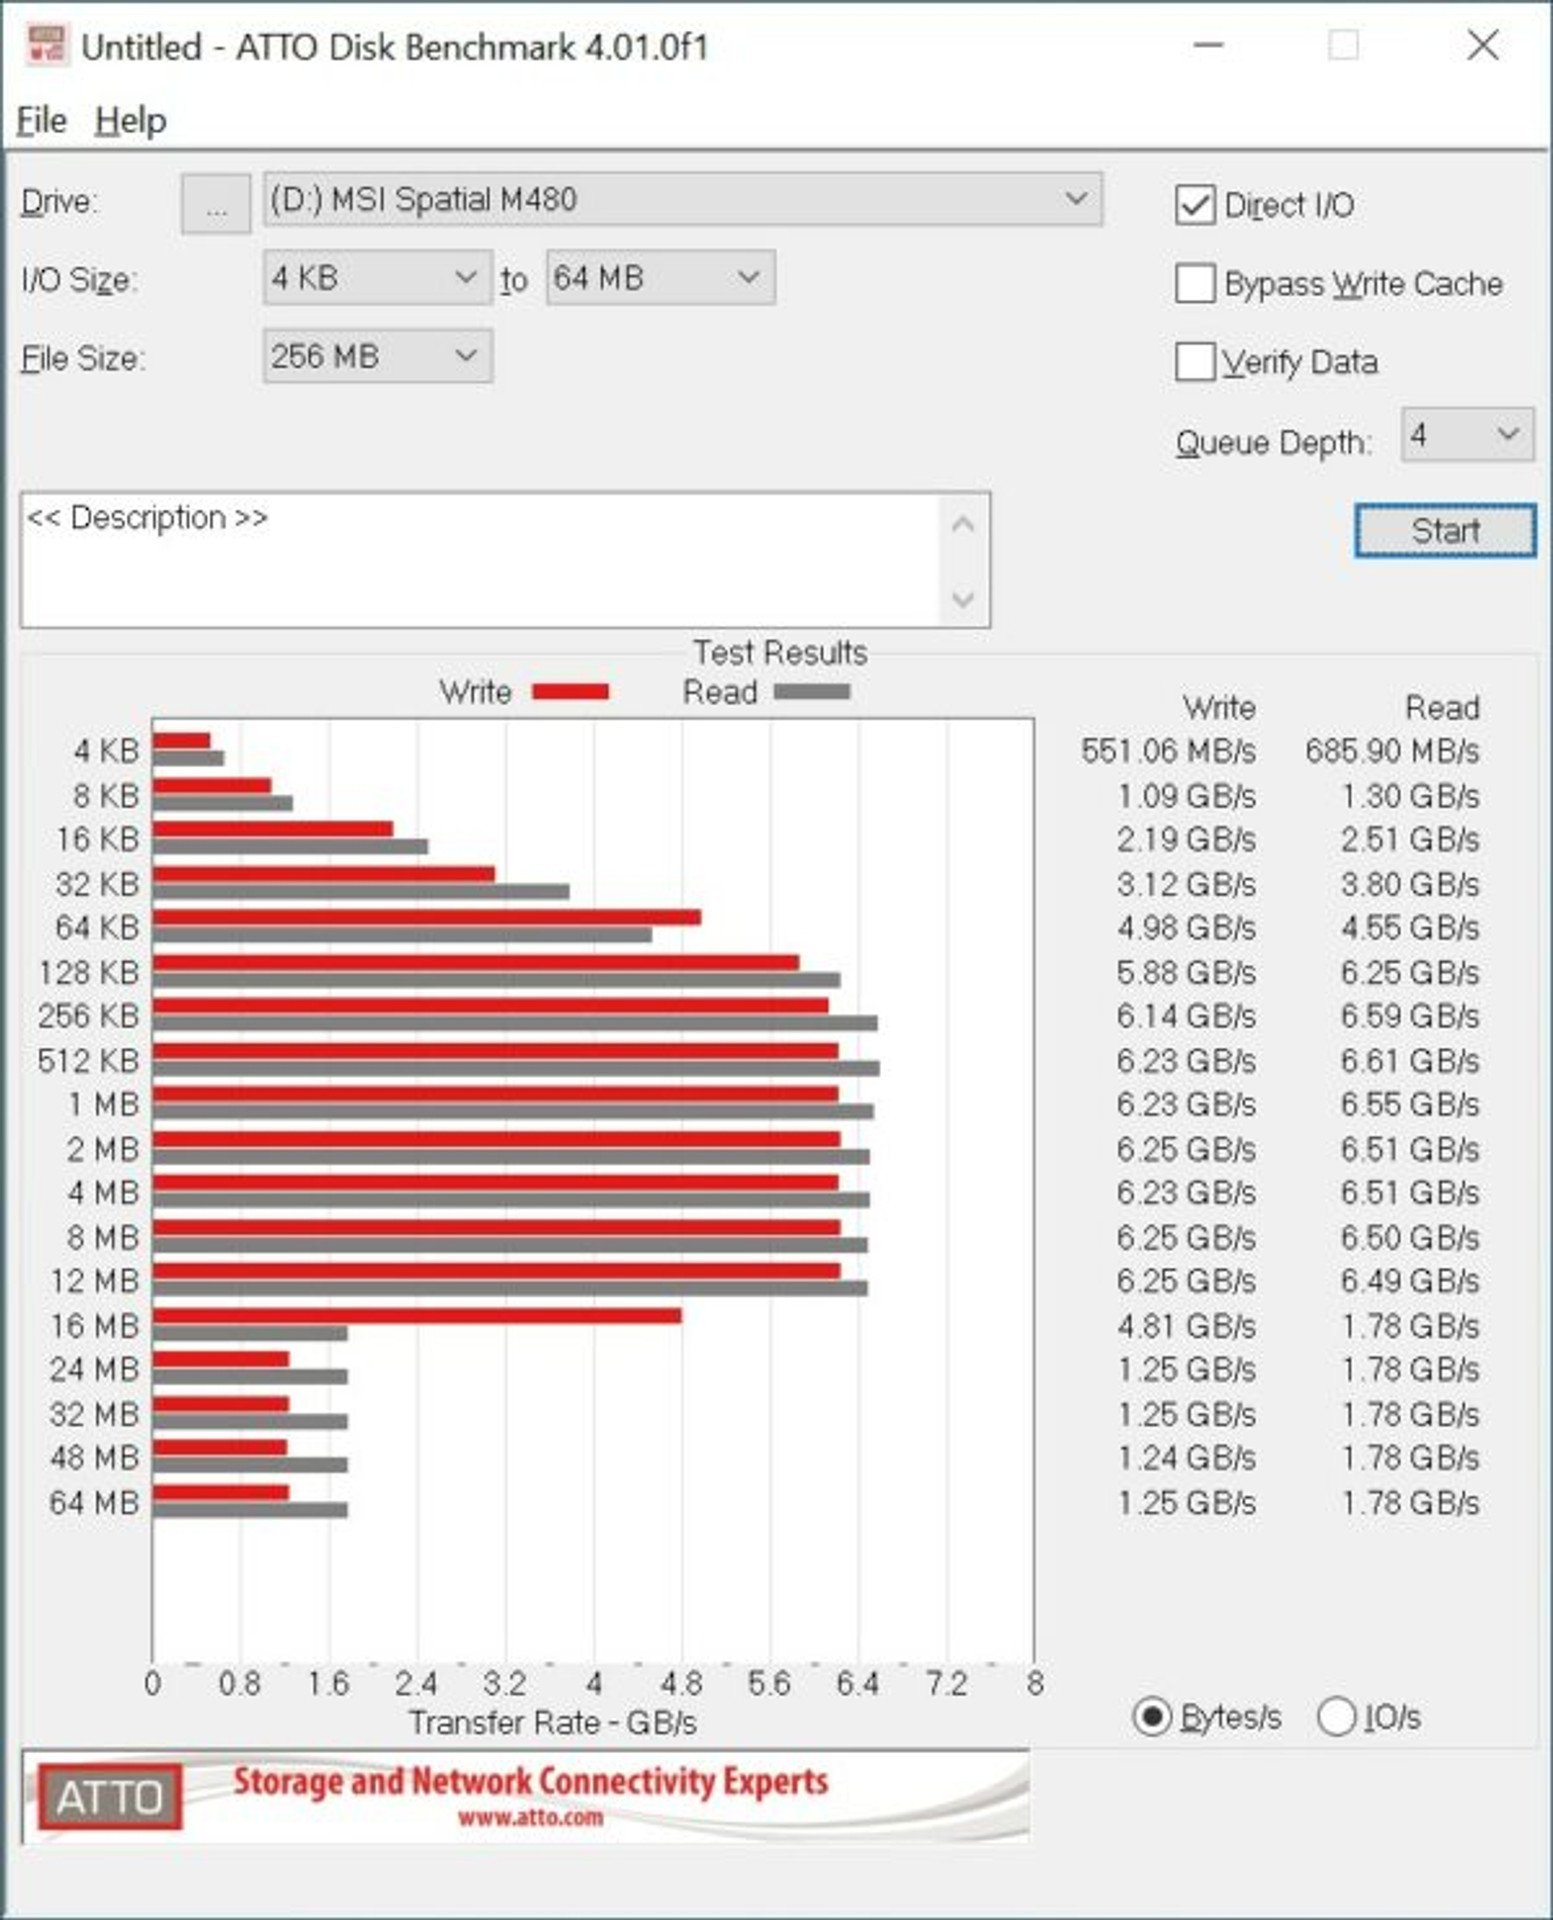Viewport: 1553px width, 1920px height.
Task: Close the ATTO Disk Benchmark window
Action: click(x=1483, y=45)
